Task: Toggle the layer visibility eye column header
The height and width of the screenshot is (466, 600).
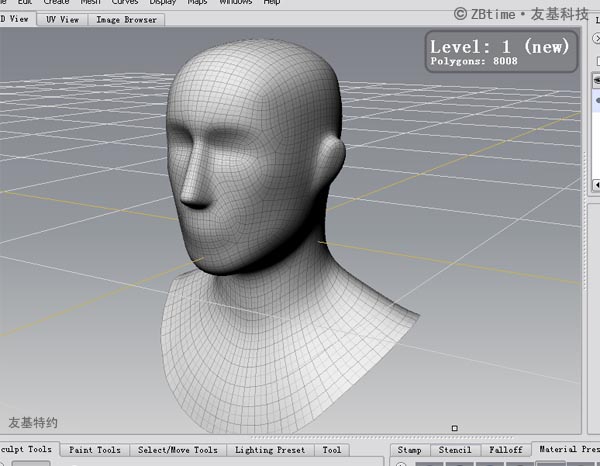Action: pos(597,80)
